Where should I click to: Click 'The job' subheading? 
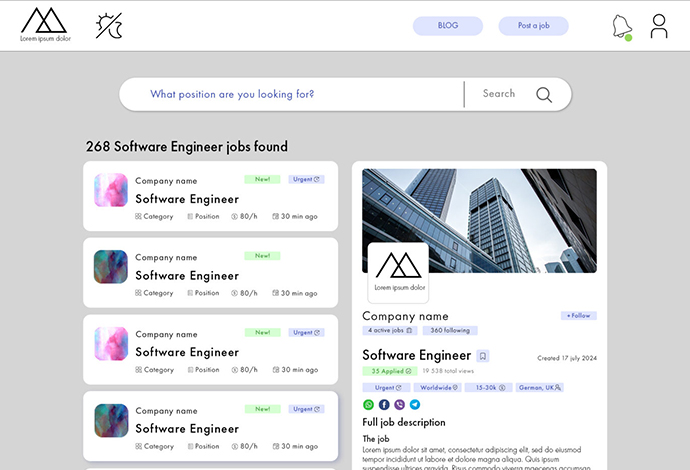(x=375, y=439)
